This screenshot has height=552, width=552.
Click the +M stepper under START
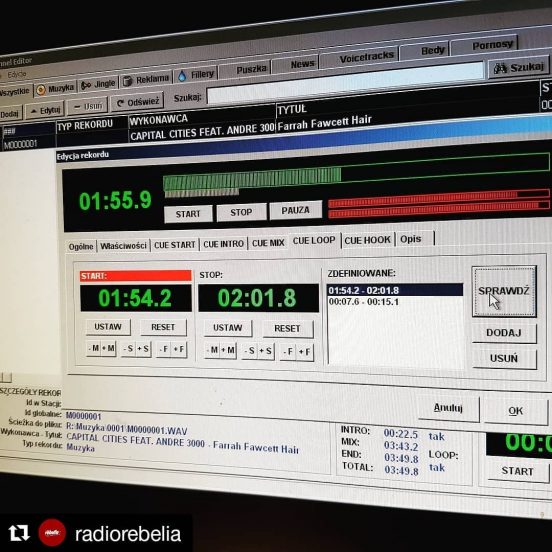[109, 349]
